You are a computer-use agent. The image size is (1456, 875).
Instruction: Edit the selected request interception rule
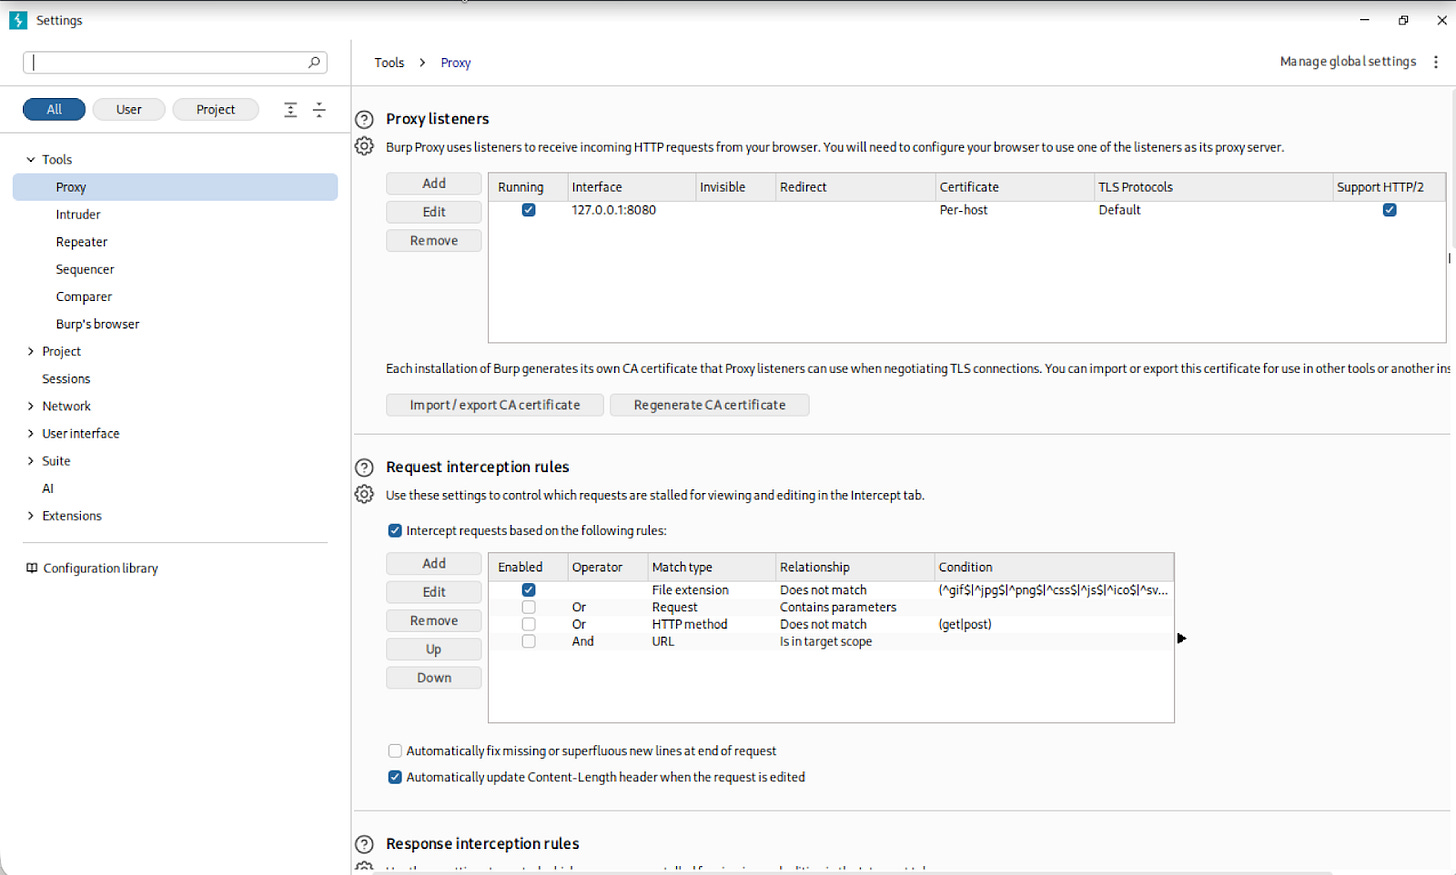434,592
